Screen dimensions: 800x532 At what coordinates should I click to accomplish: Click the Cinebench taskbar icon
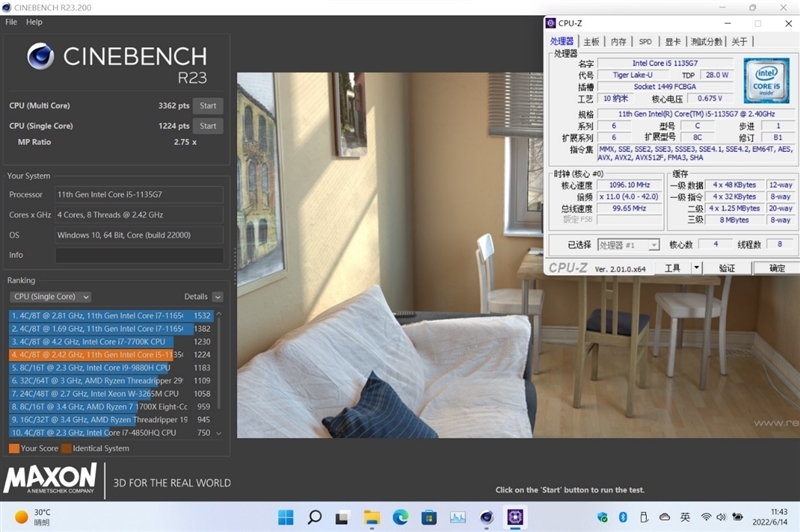tap(487, 517)
